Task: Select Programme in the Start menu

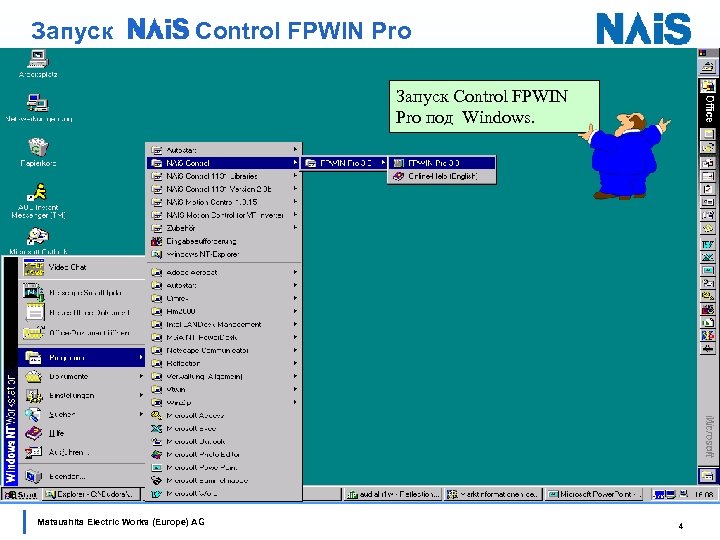Action: (x=82, y=357)
